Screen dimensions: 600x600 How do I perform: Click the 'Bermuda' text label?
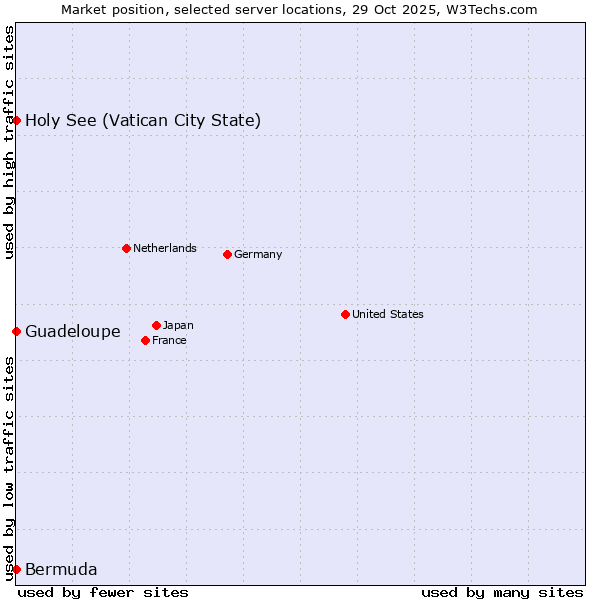[61, 570]
